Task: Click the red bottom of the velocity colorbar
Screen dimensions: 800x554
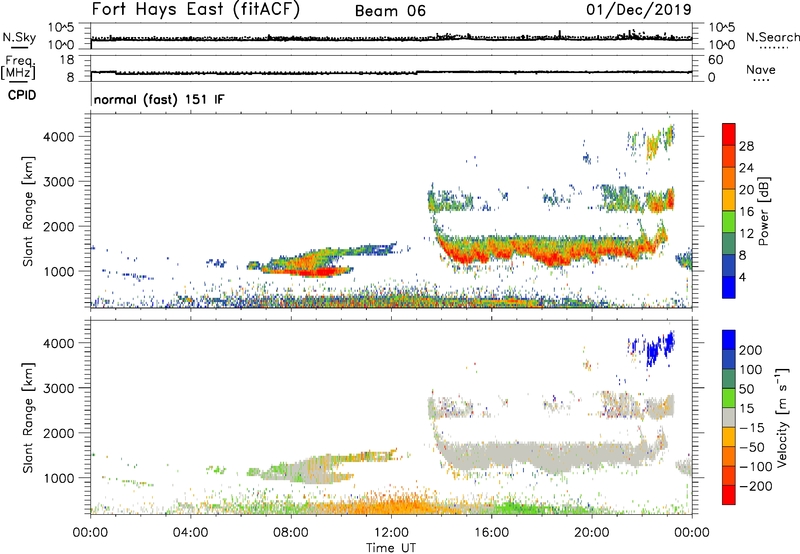Action: 729,495
